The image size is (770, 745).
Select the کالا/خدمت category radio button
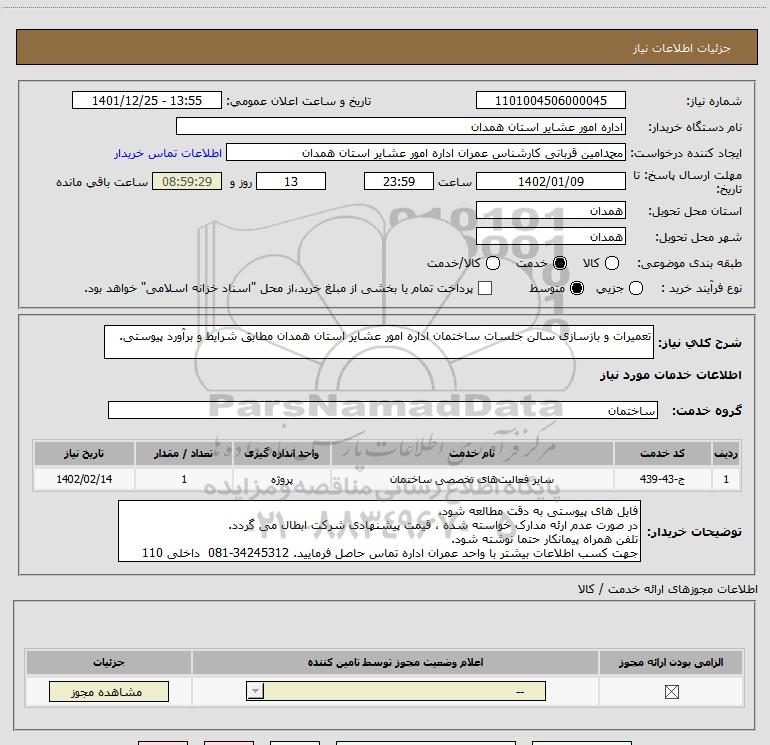coord(493,263)
